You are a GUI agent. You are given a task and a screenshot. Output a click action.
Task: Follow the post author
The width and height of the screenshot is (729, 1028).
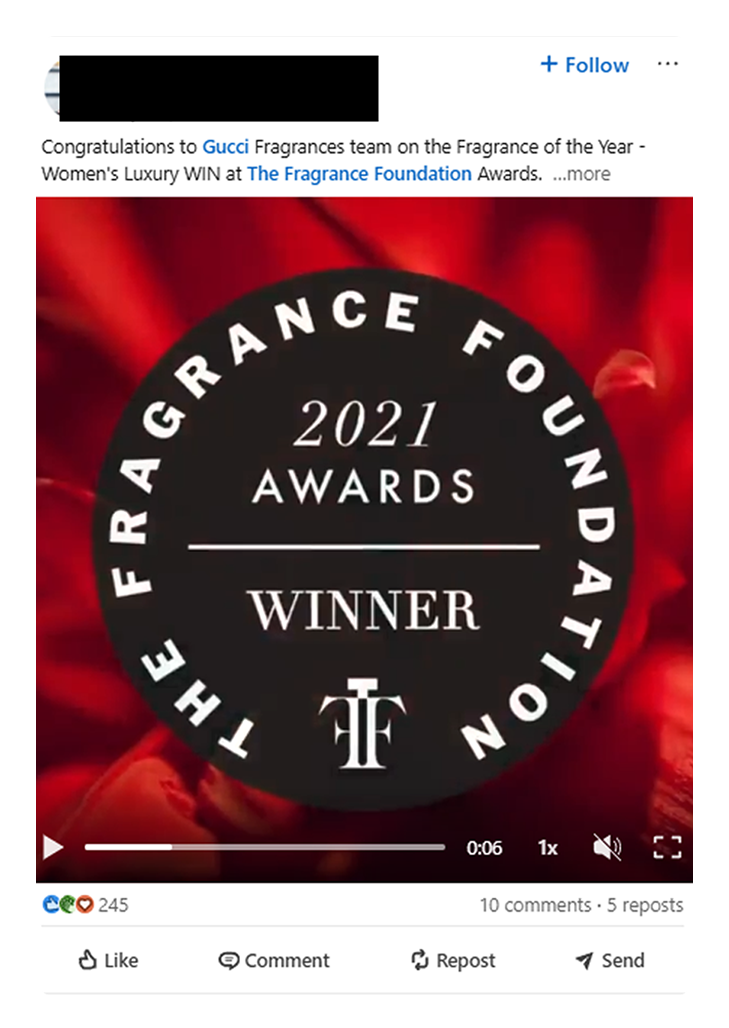point(584,64)
